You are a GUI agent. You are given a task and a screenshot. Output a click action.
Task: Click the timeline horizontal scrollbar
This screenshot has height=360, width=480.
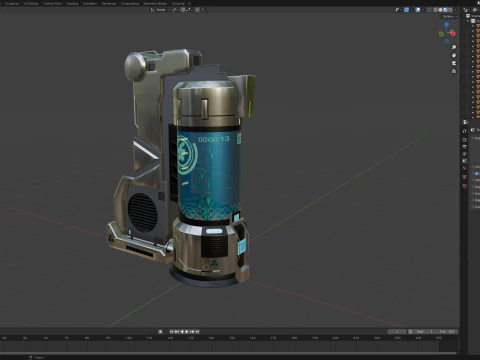[x=228, y=353]
